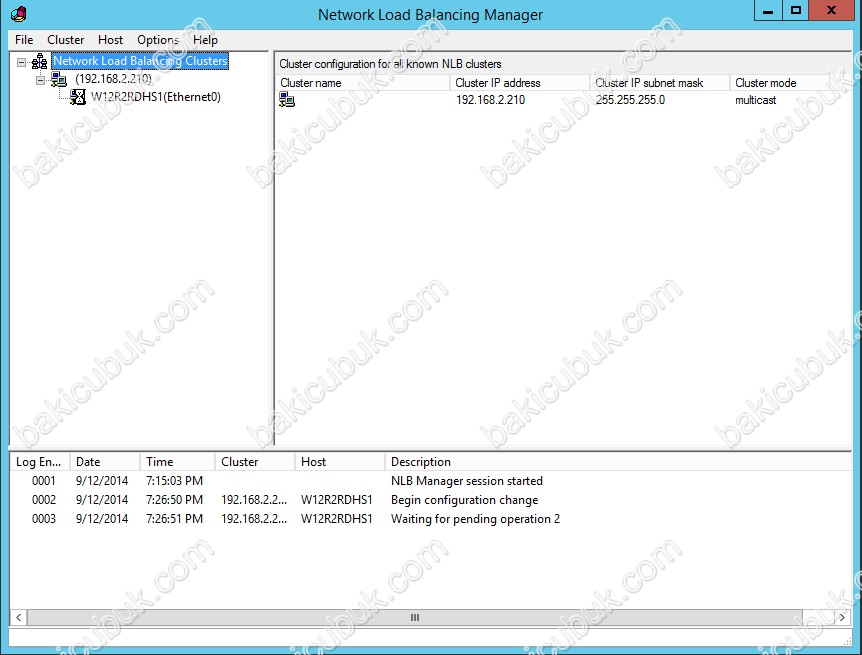Click 'Waiting for pending operation 2' description
The image size is (862, 655).
[475, 519]
